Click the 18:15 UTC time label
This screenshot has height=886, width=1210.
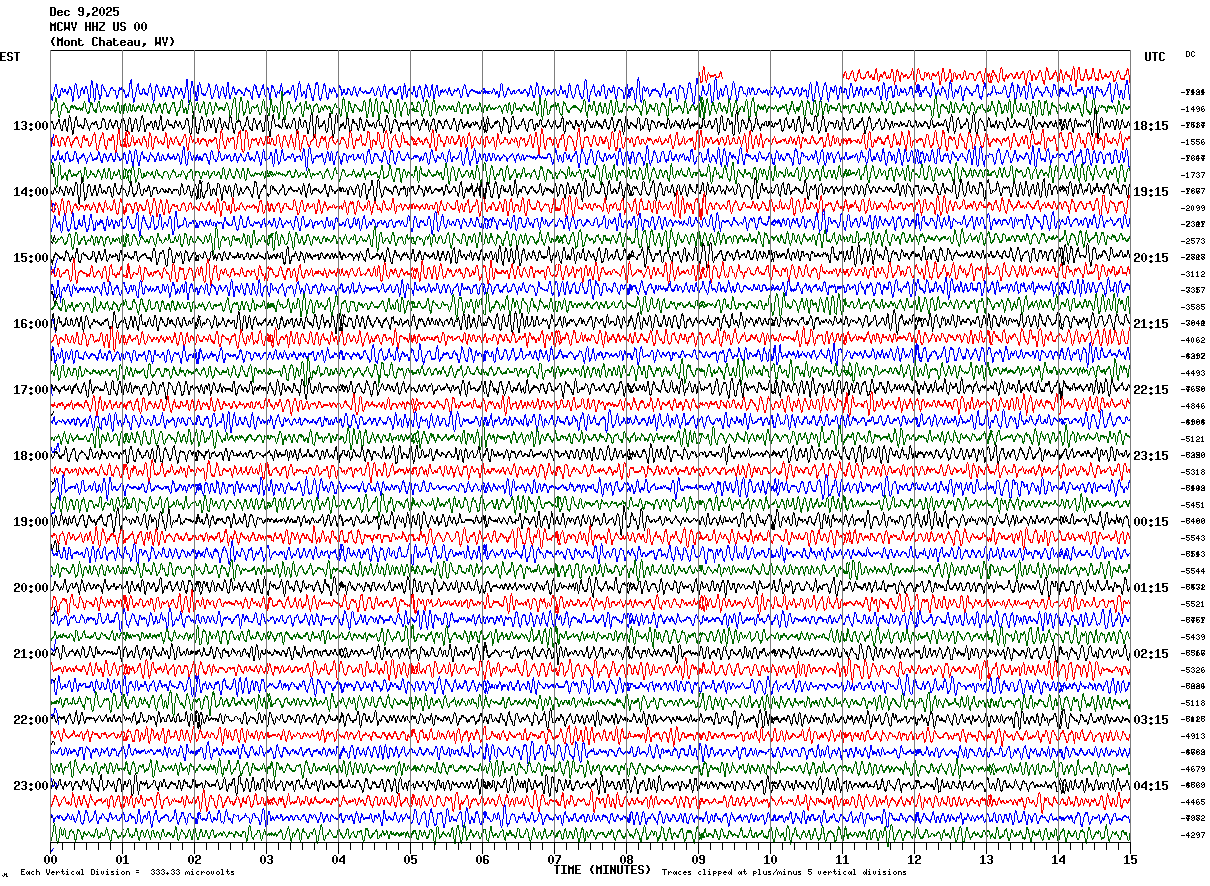click(x=1151, y=126)
